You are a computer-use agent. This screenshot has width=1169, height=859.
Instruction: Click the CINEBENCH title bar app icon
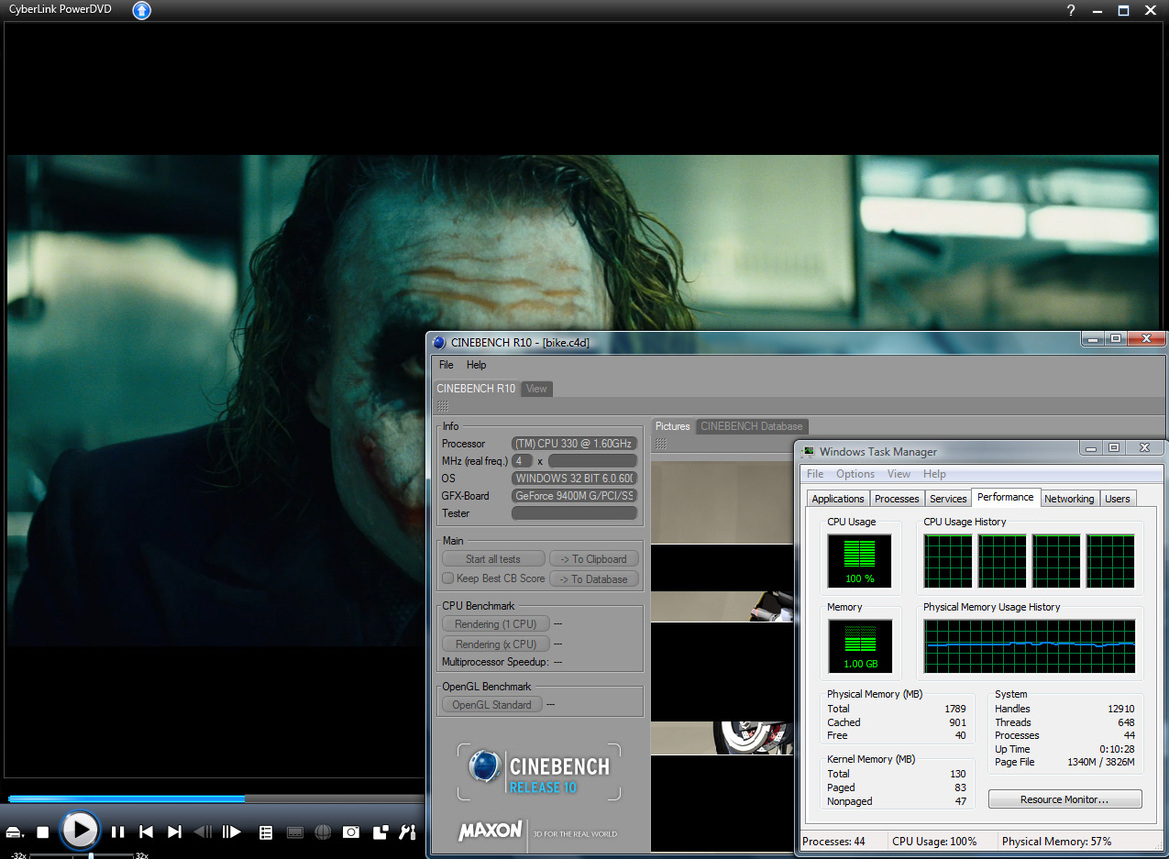439,343
